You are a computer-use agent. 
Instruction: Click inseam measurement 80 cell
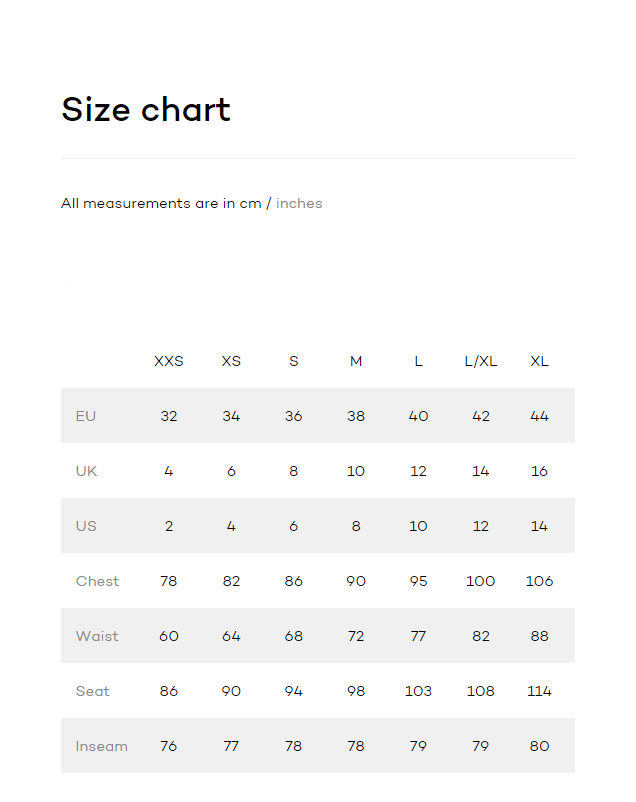pyautogui.click(x=540, y=746)
